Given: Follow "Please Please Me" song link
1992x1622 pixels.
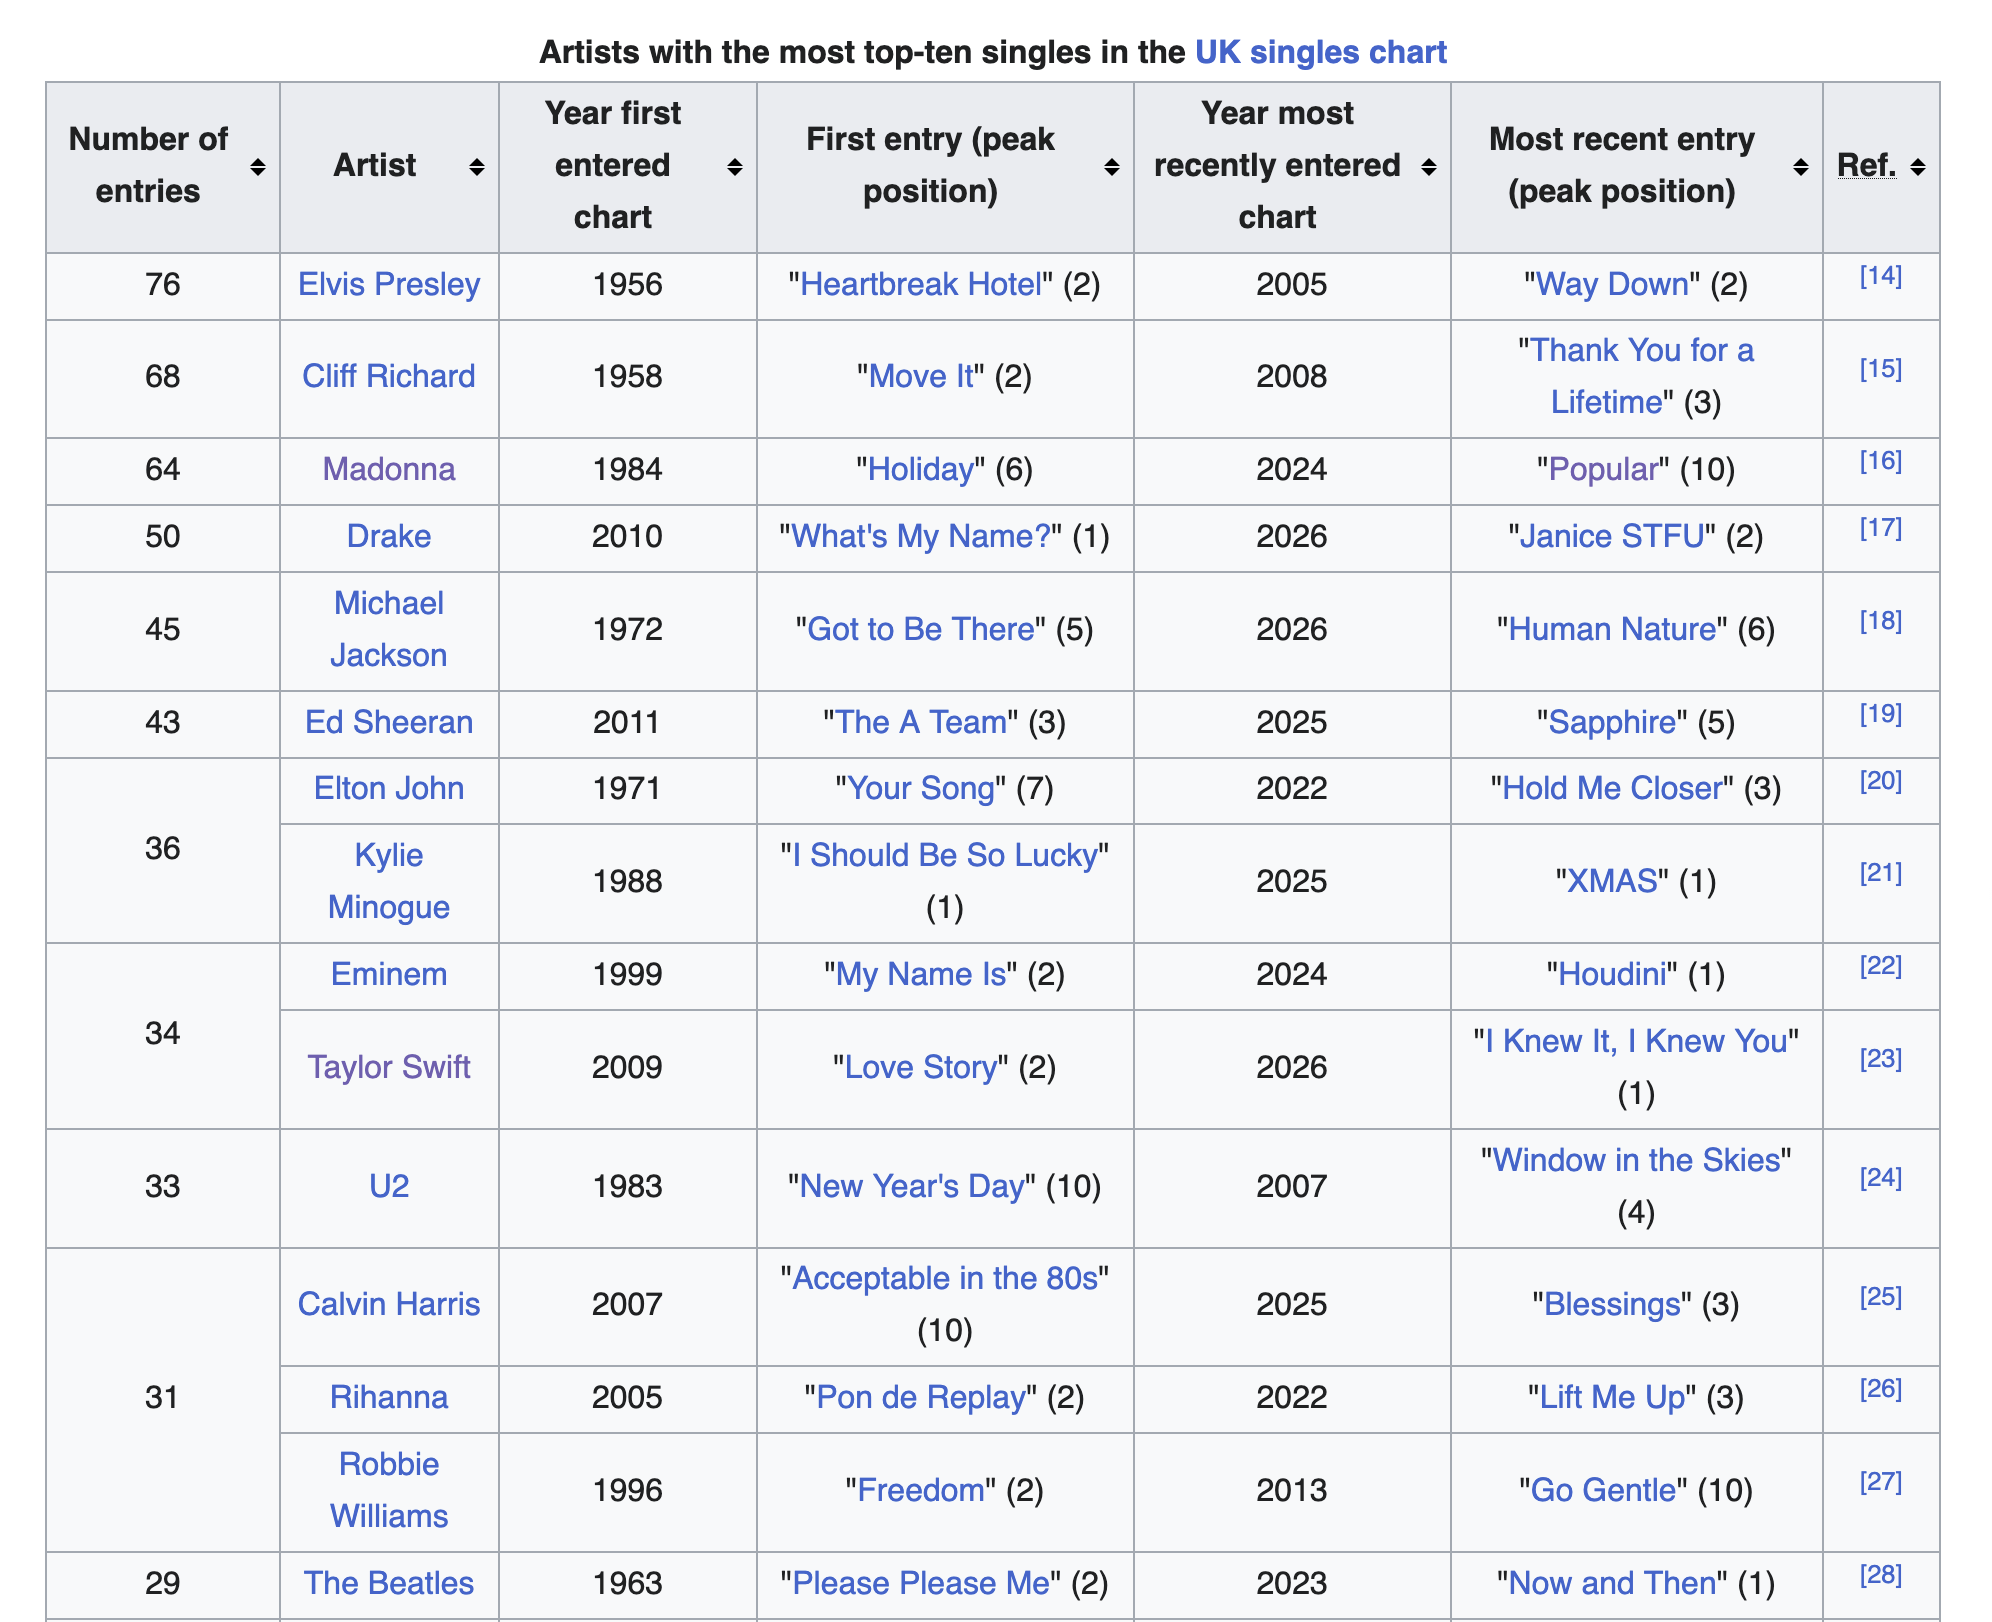Looking at the screenshot, I should click(x=921, y=1584).
